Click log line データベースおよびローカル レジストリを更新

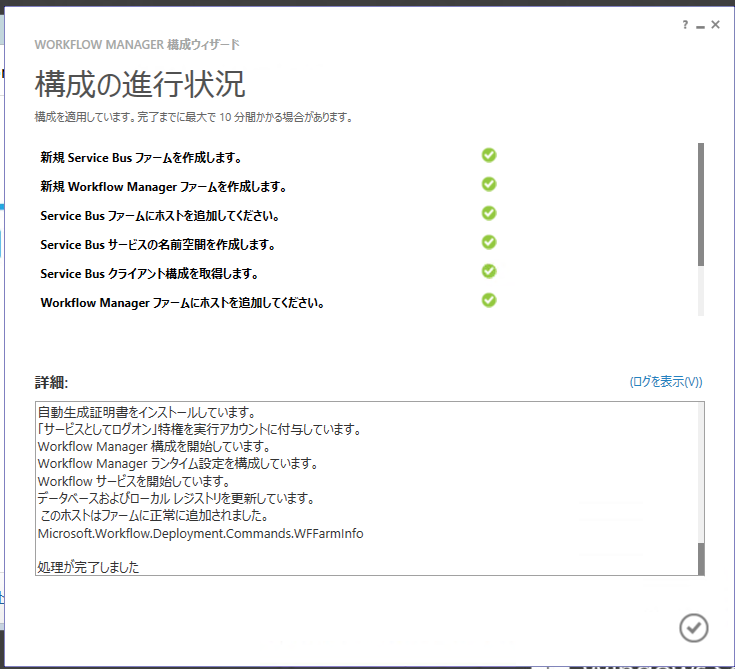176,498
